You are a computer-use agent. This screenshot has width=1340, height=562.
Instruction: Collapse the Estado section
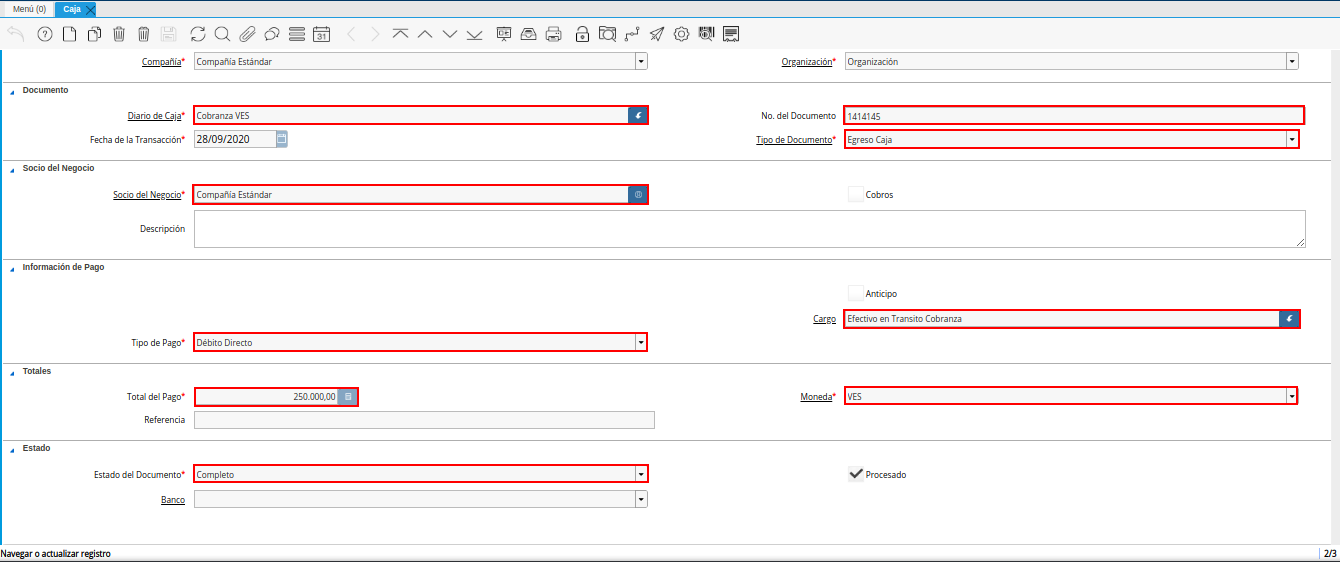point(12,449)
